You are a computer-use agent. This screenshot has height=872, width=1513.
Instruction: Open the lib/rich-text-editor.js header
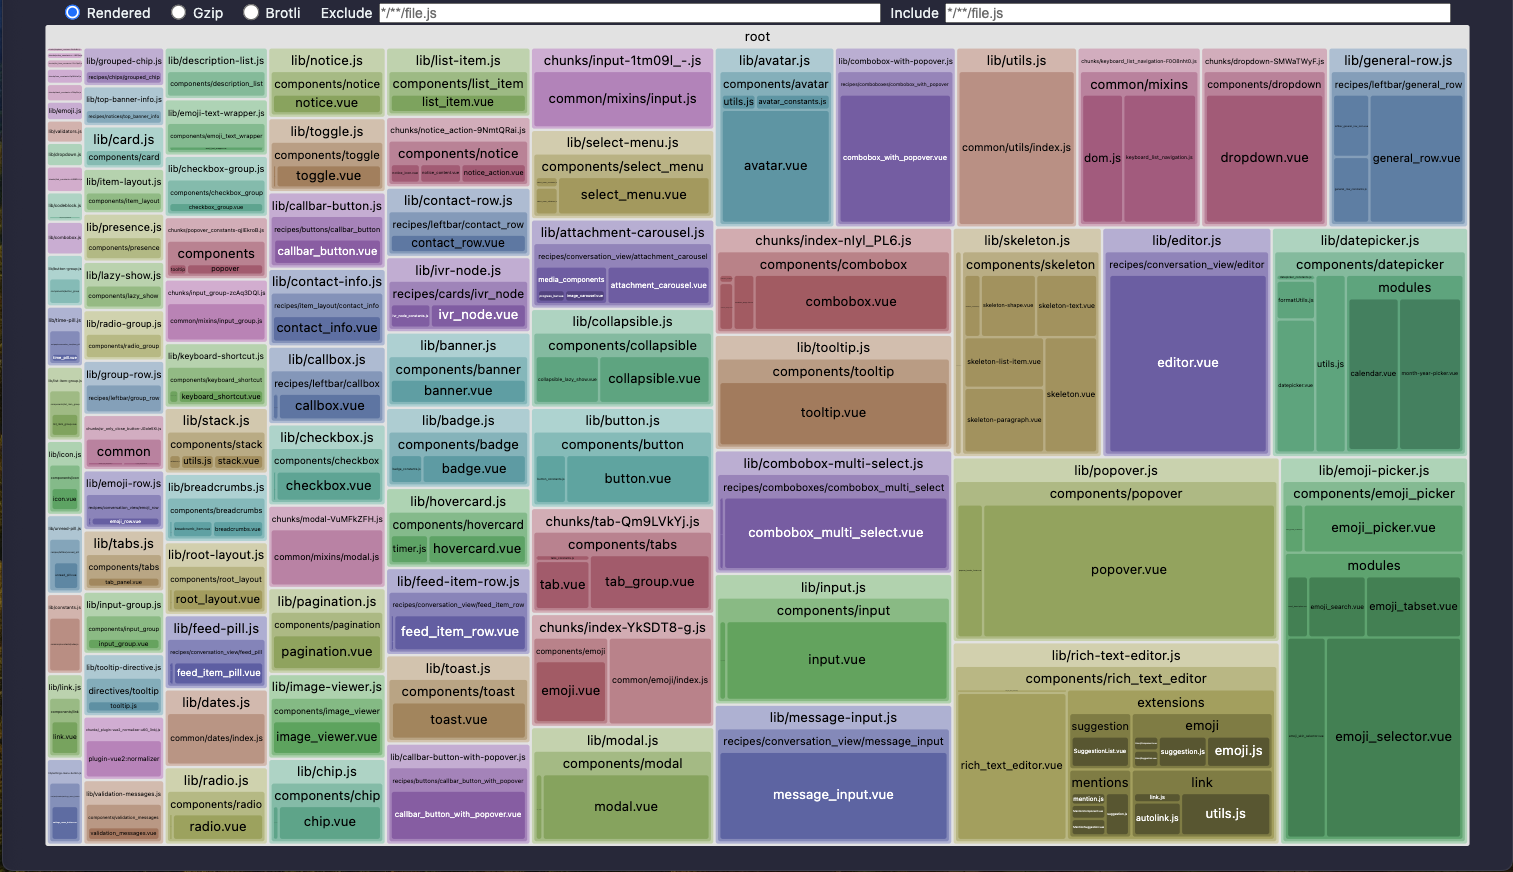(1116, 656)
